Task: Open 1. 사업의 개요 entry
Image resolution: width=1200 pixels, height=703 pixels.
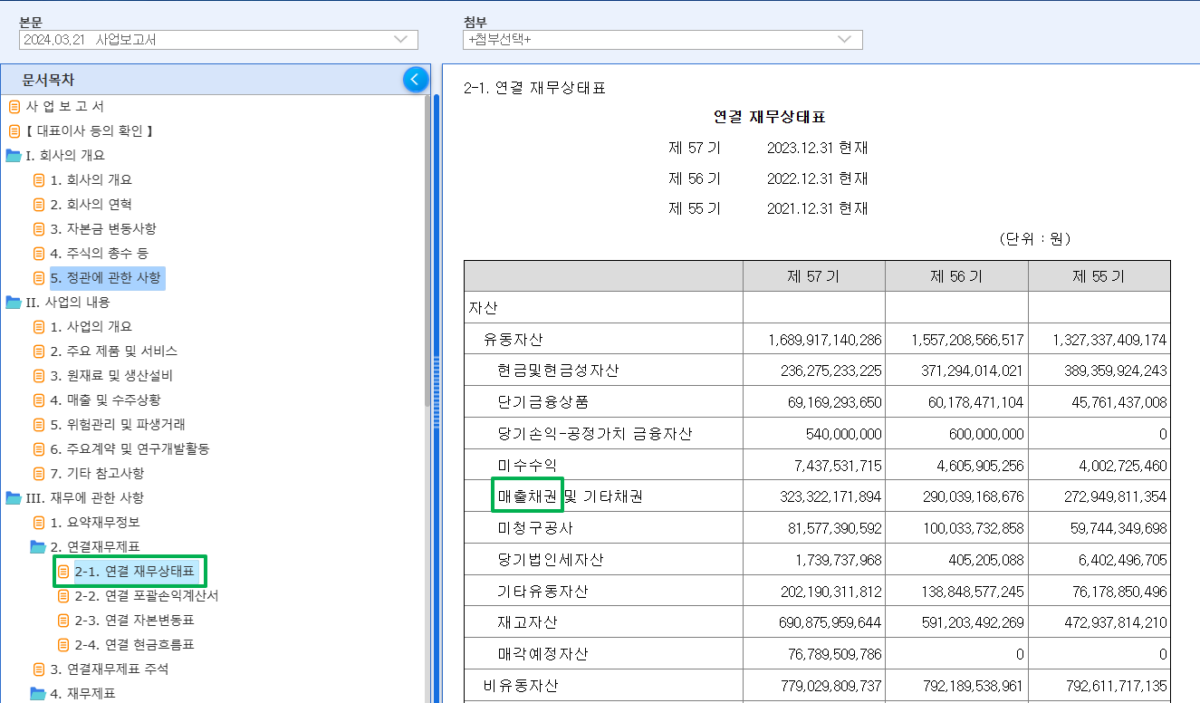Action: [91, 327]
